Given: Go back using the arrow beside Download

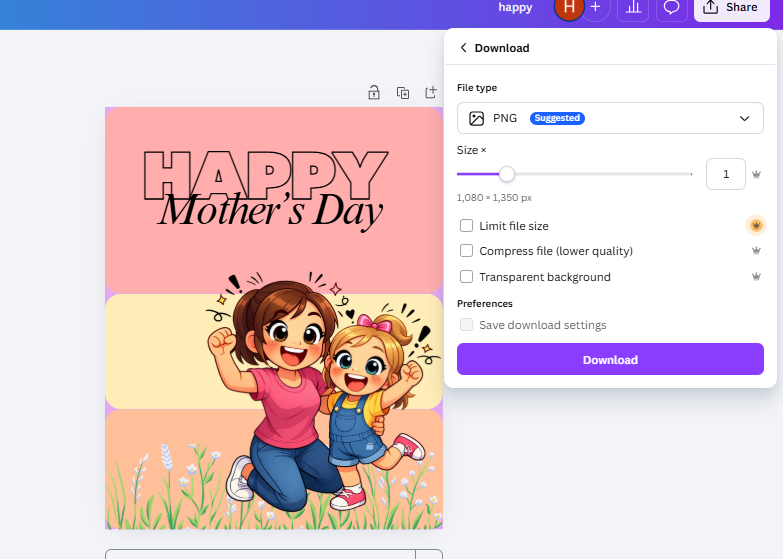Looking at the screenshot, I should coord(464,48).
